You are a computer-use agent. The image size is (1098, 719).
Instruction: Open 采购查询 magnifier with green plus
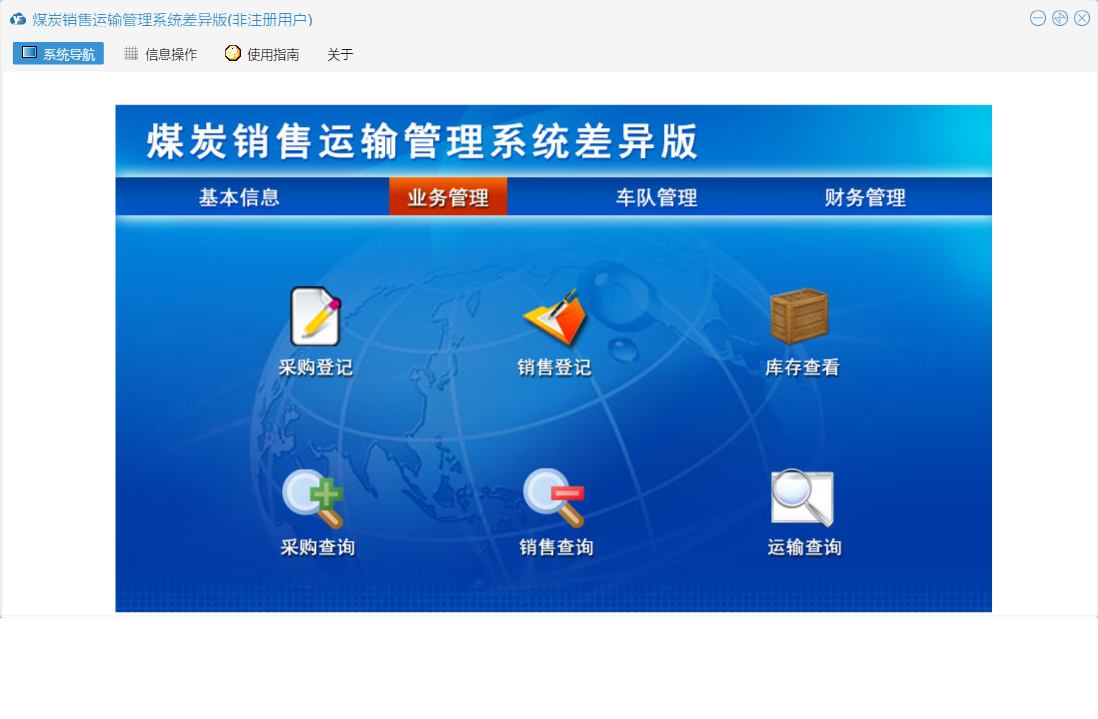coord(314,500)
